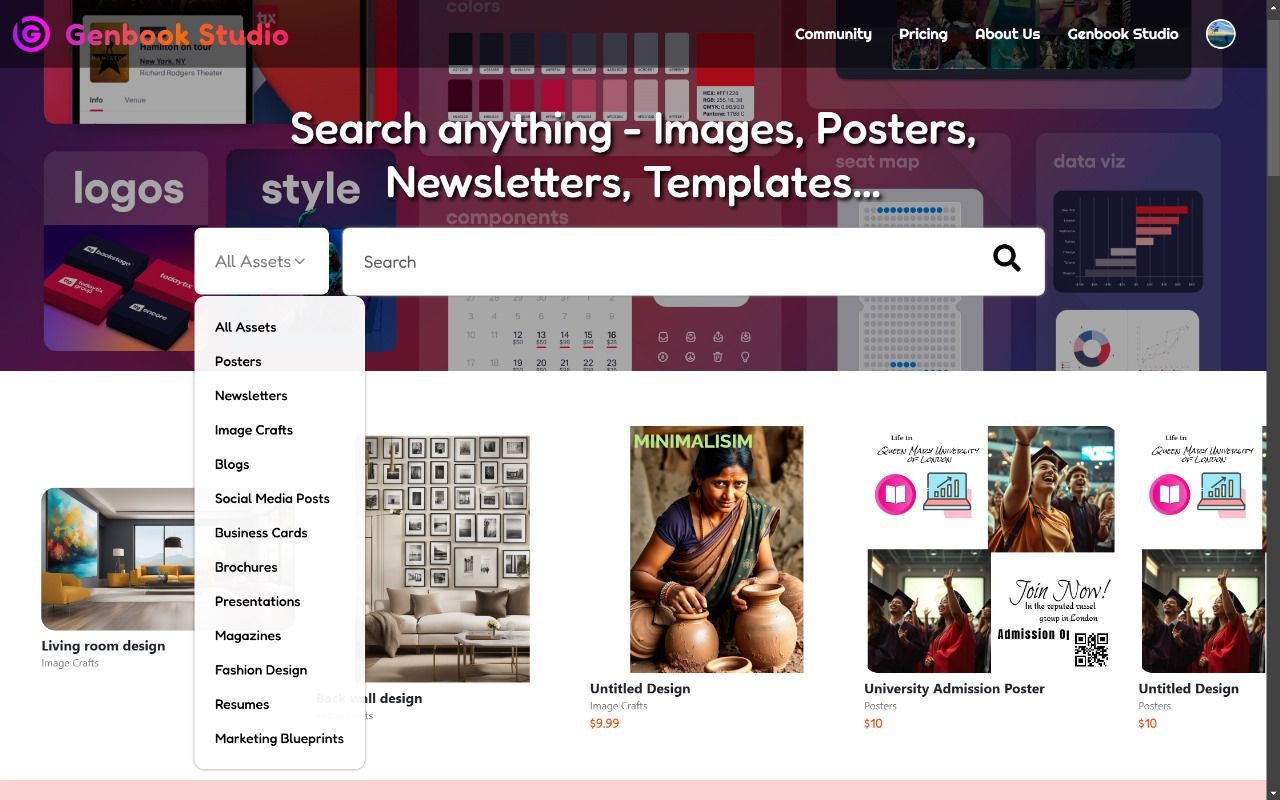Open the Minimalisim pottery woman design
The image size is (1280, 800).
716,549
